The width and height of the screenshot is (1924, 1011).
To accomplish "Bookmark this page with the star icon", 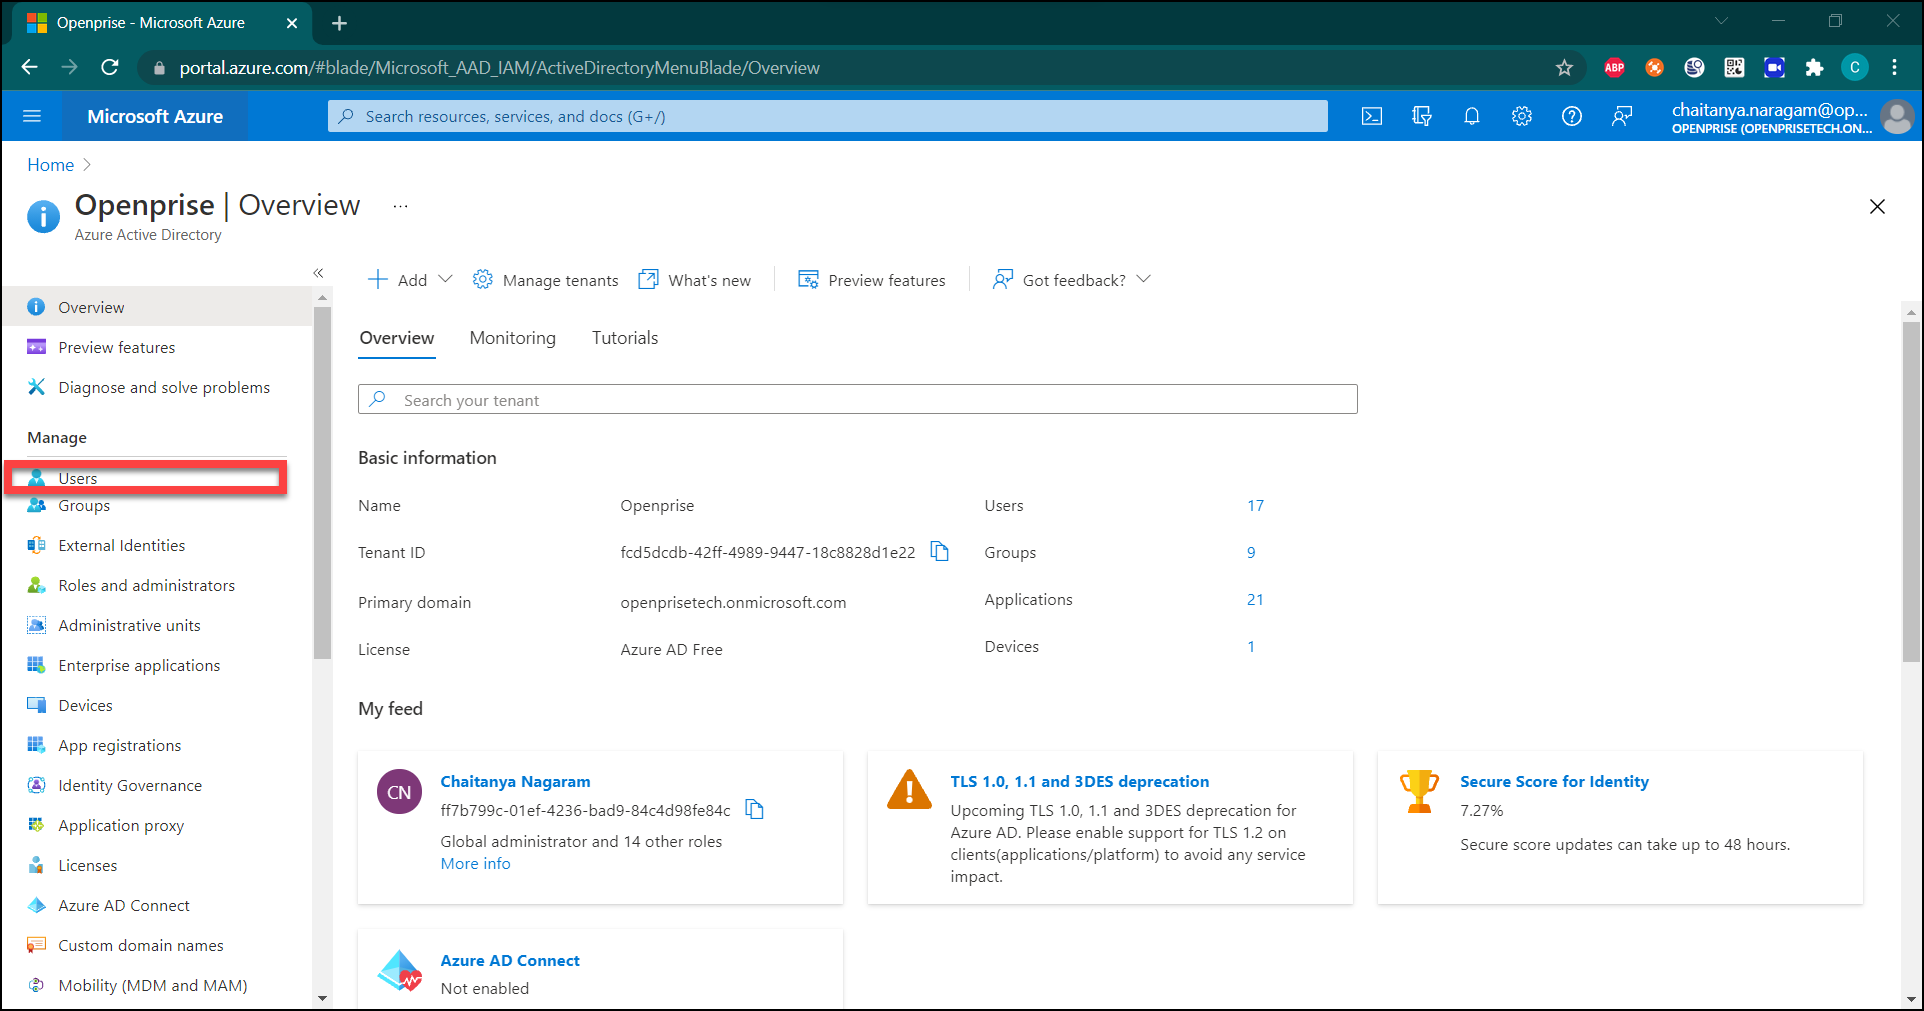I will [x=1564, y=68].
